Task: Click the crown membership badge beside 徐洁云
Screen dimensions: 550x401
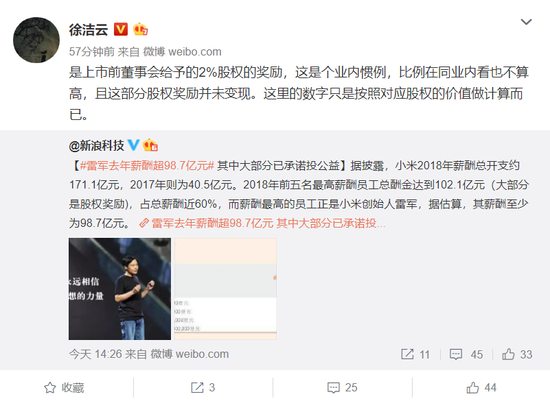Action: [x=140, y=29]
